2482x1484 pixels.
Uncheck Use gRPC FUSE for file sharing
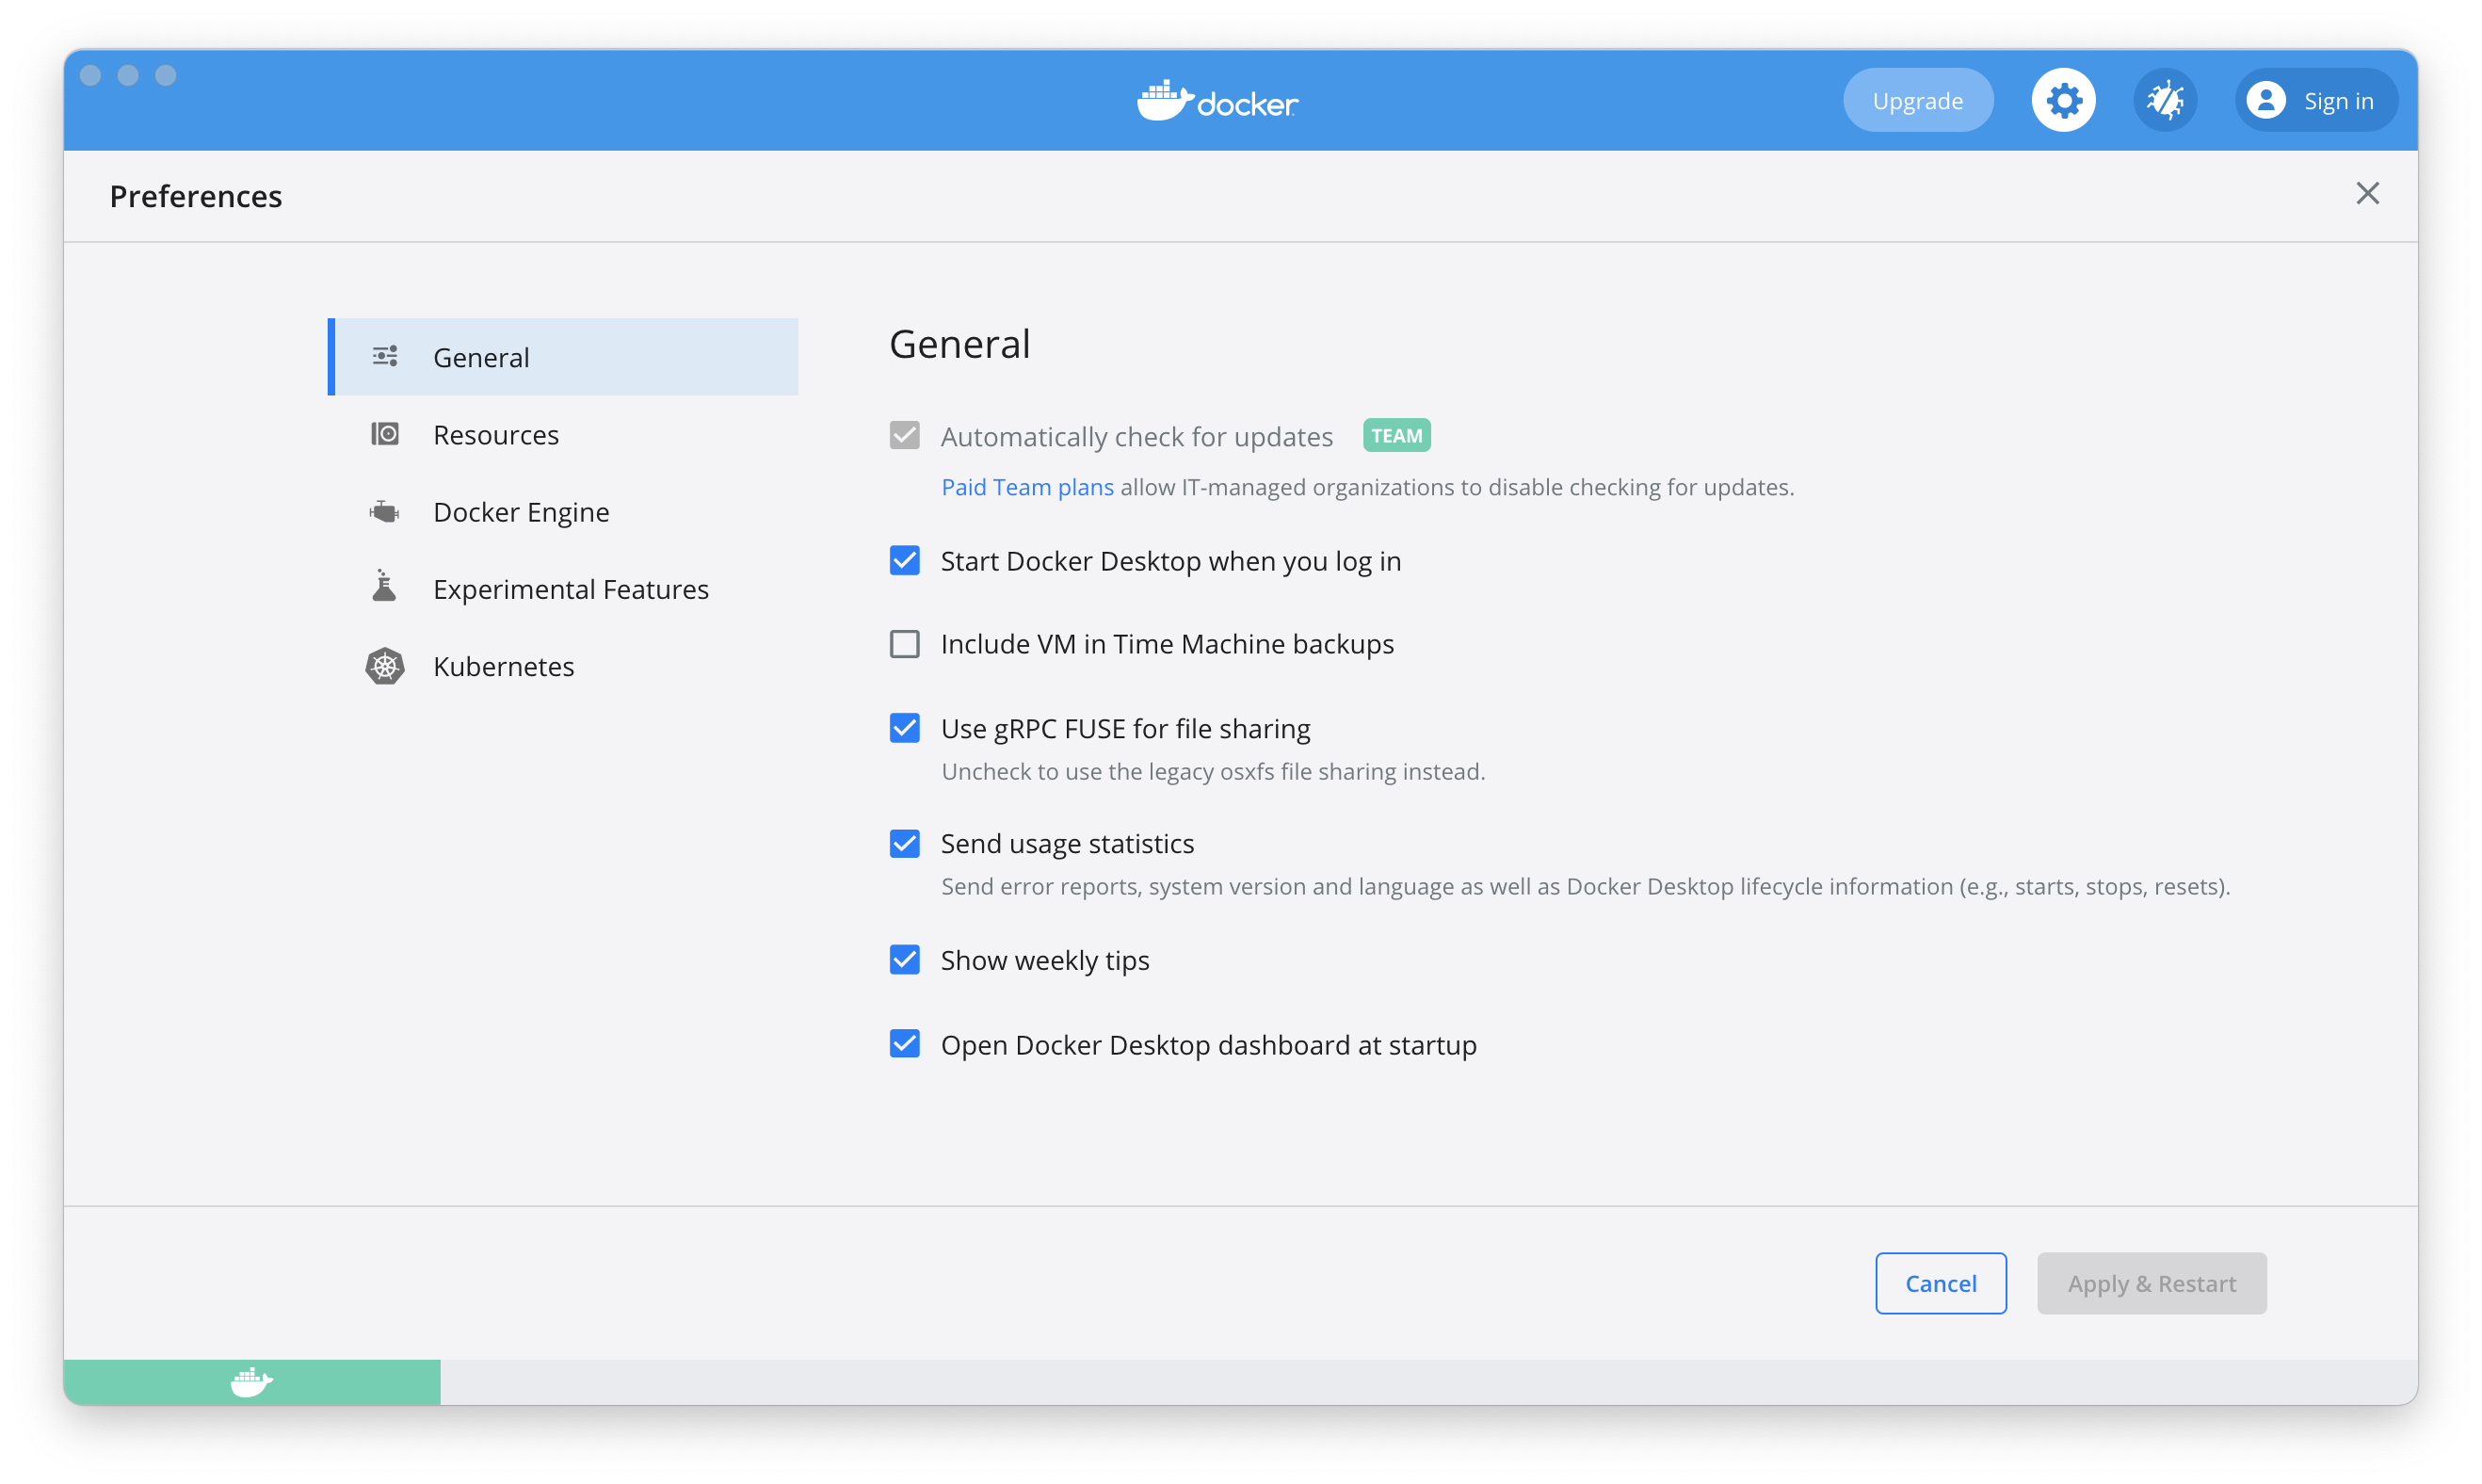tap(904, 728)
